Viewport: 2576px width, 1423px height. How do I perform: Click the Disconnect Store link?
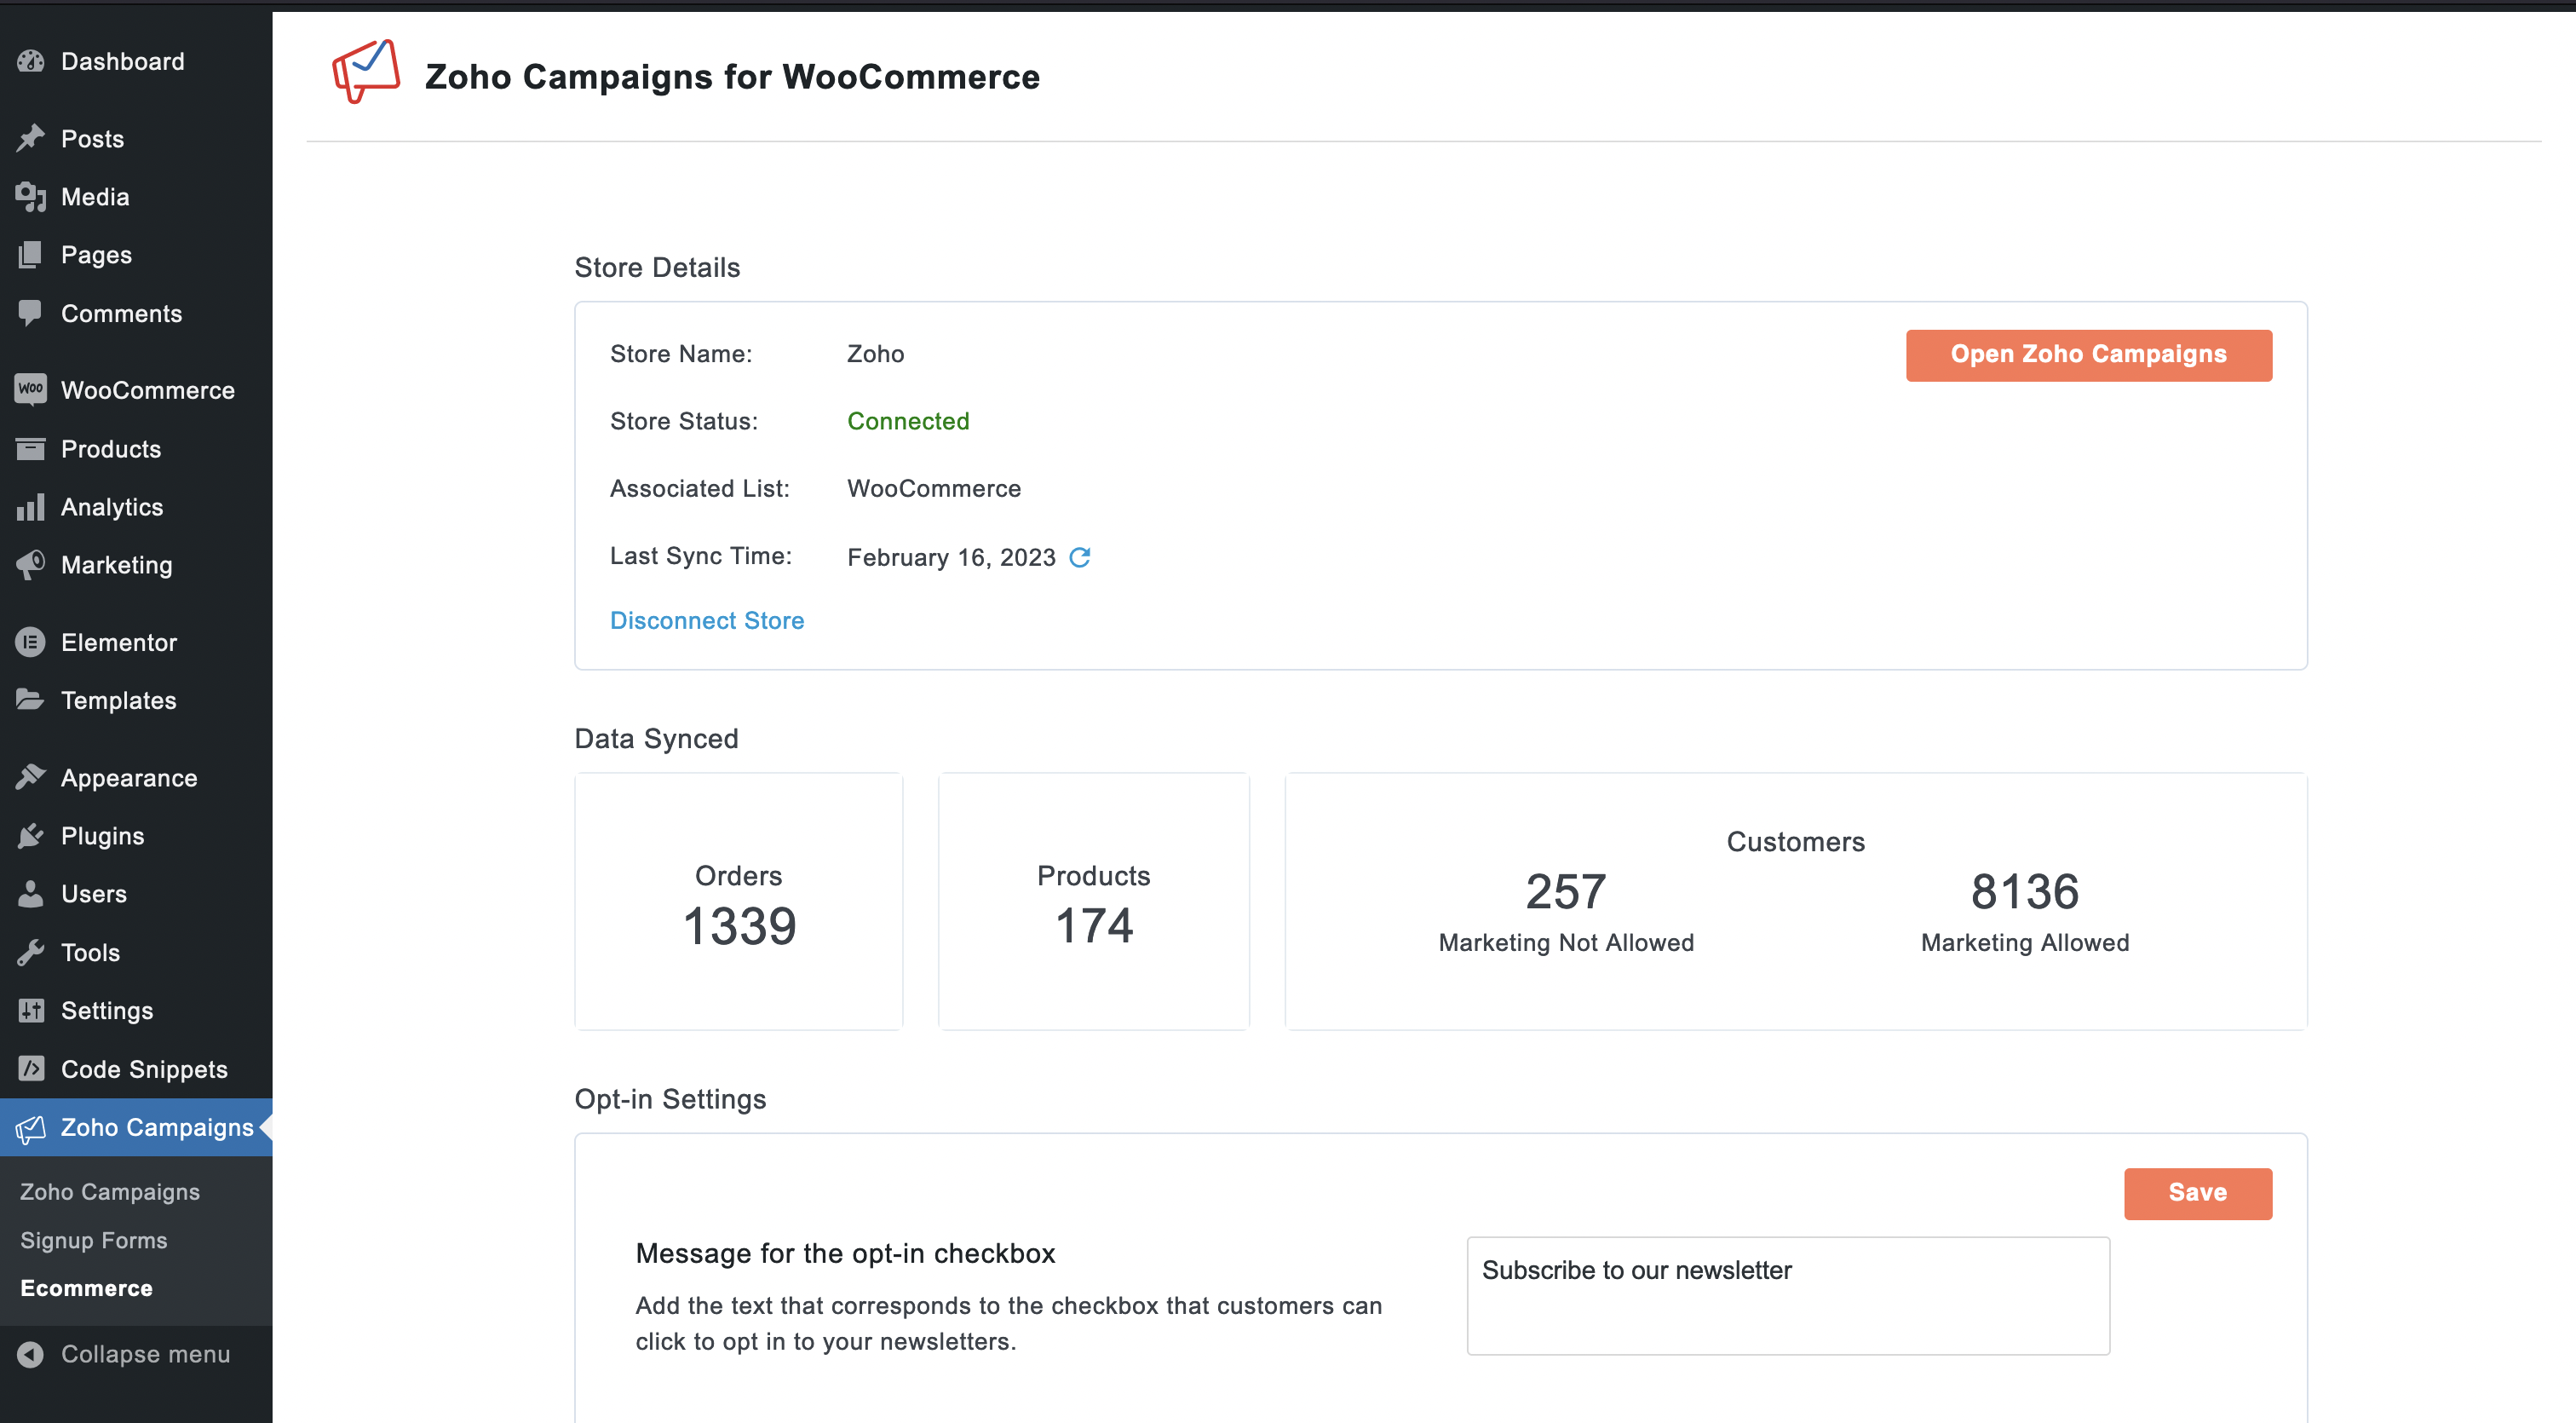[x=707, y=620]
